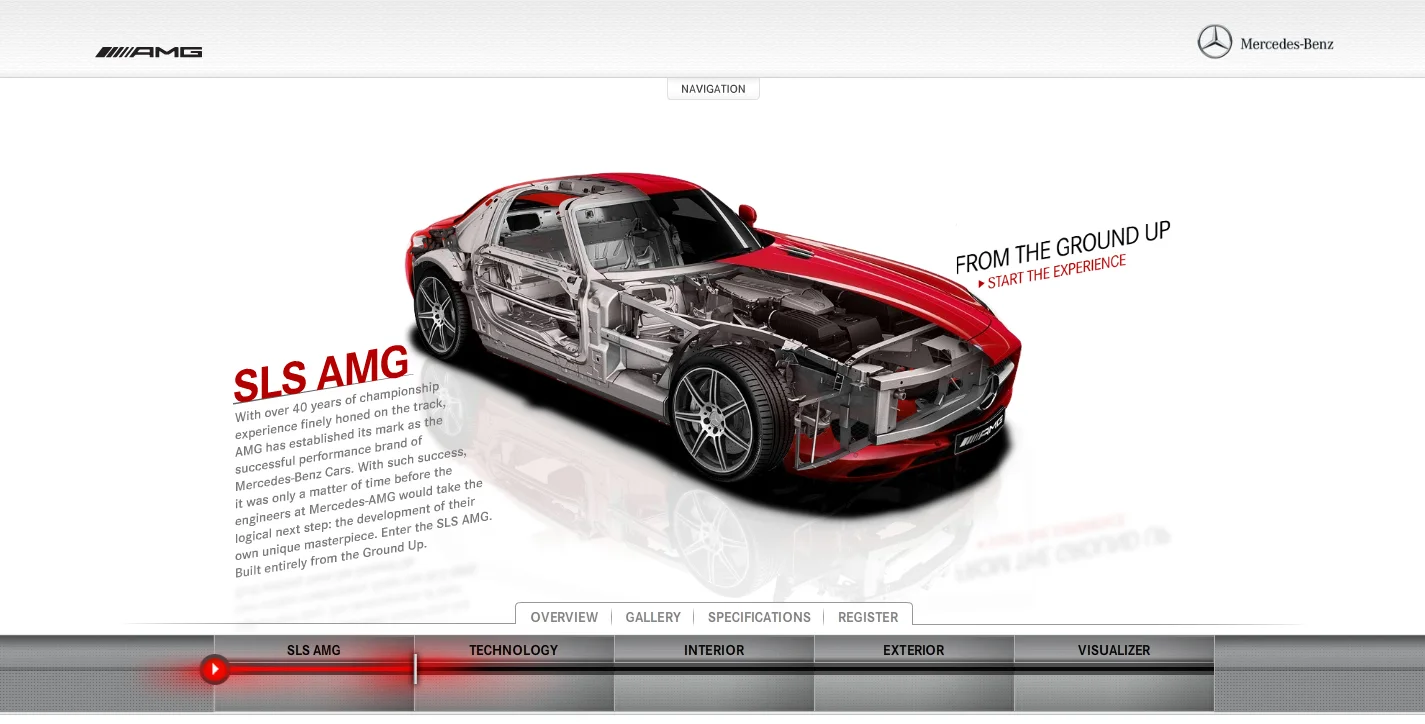Click the red play button on timeline
Screen dimensions: 1425x724
(x=214, y=669)
